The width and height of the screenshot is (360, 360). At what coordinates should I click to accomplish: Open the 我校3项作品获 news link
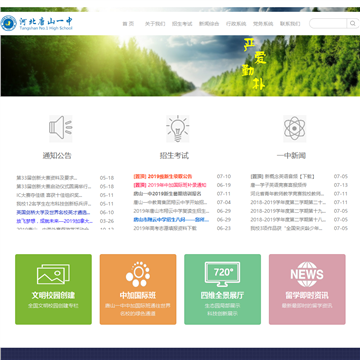287,228
